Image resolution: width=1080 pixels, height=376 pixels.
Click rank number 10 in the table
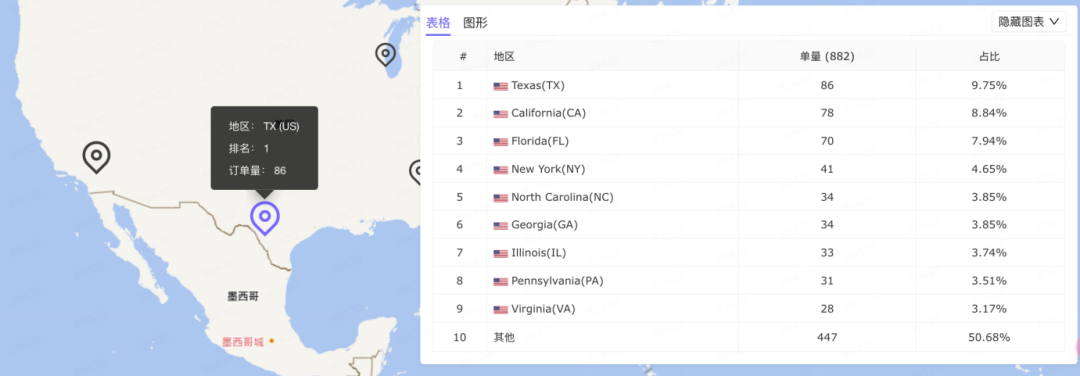[x=459, y=337]
